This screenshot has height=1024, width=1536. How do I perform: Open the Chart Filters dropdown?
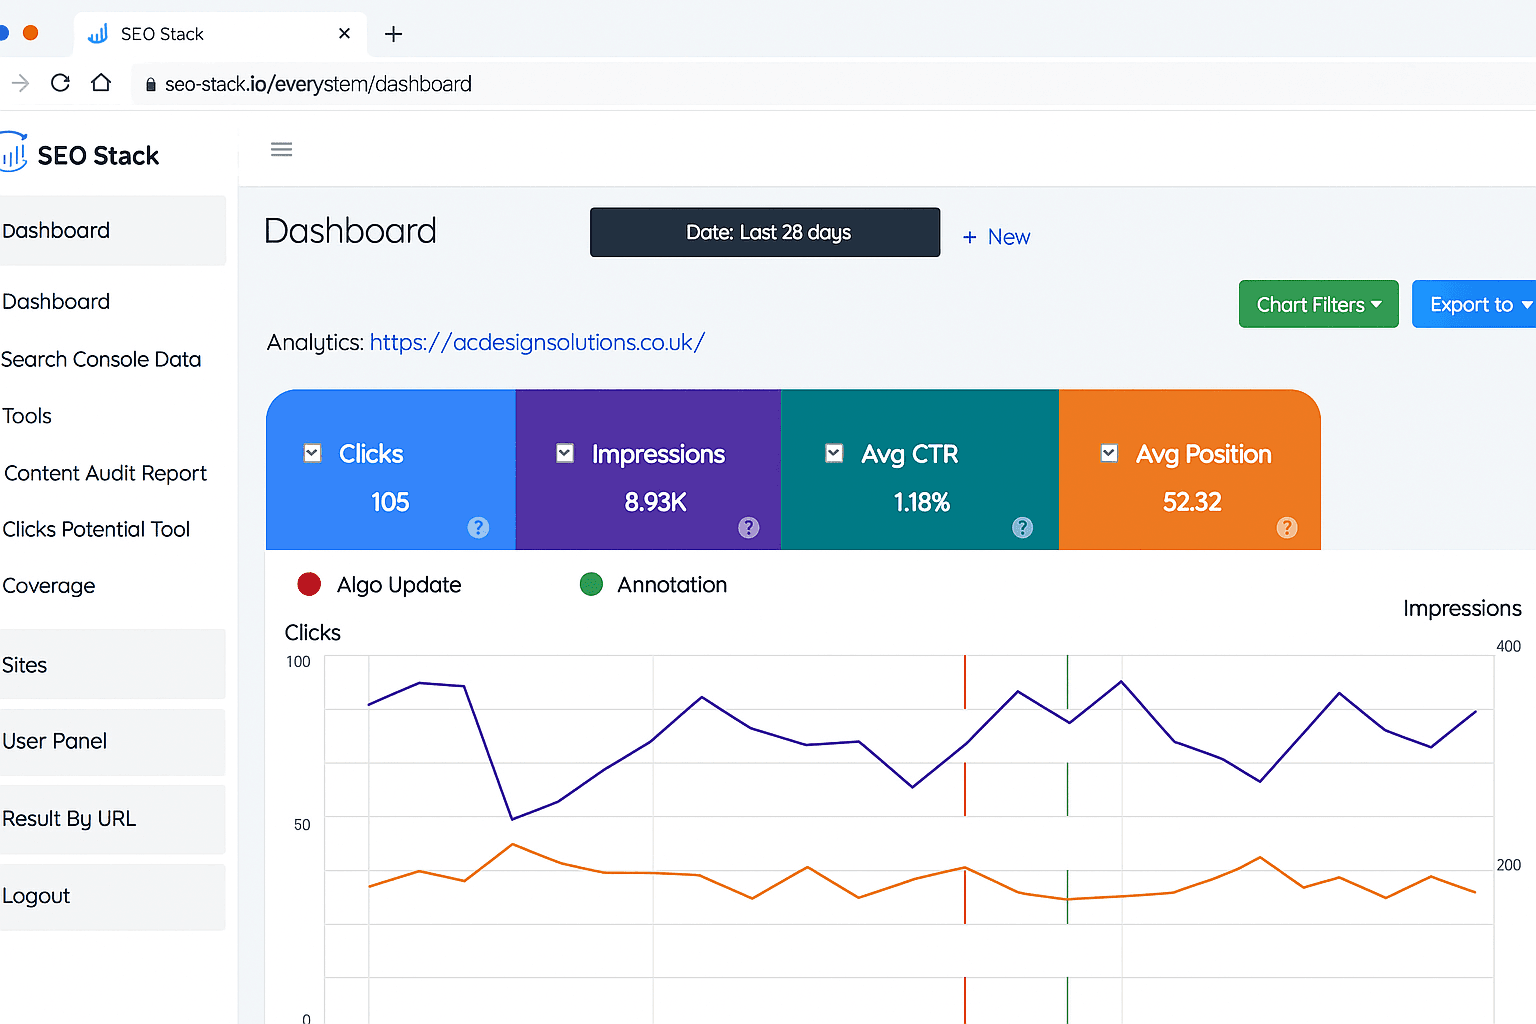point(1318,304)
